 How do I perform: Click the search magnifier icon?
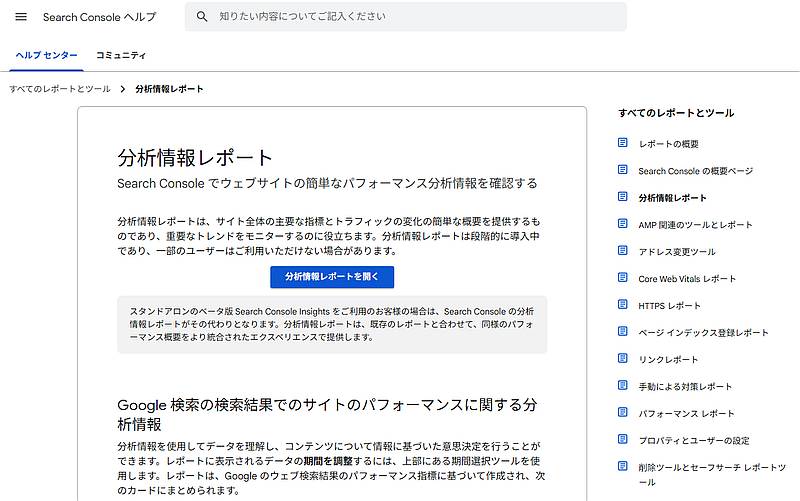202,16
